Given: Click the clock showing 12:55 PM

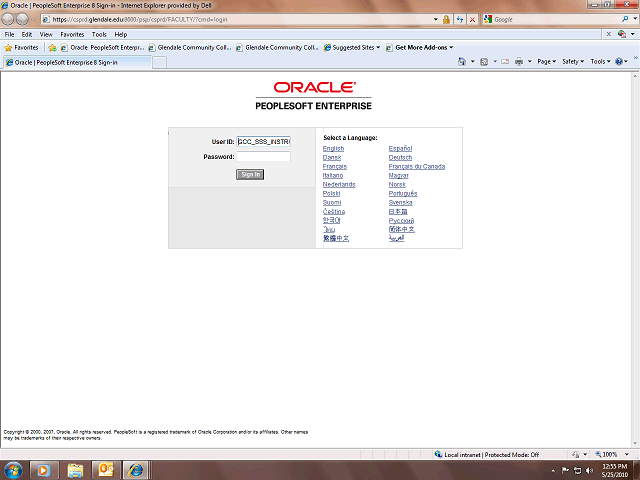Looking at the screenshot, I should click(614, 466).
